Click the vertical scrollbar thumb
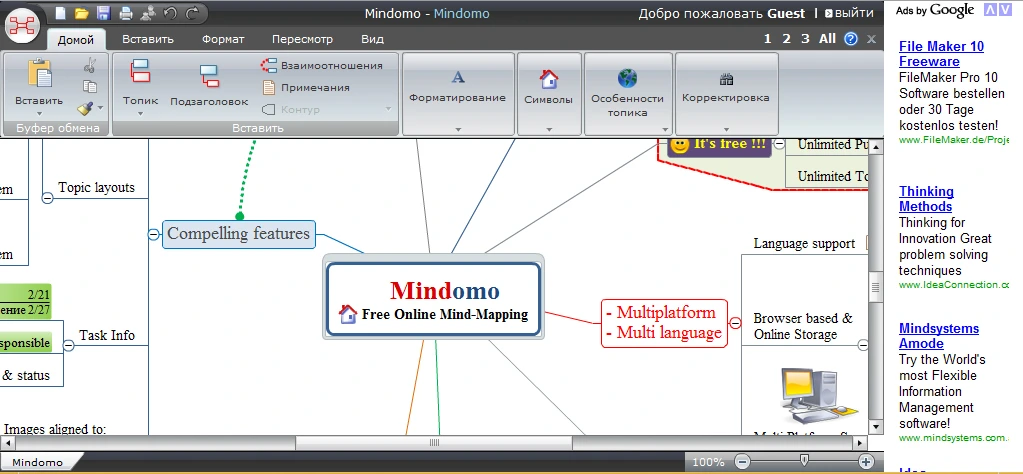 876,288
